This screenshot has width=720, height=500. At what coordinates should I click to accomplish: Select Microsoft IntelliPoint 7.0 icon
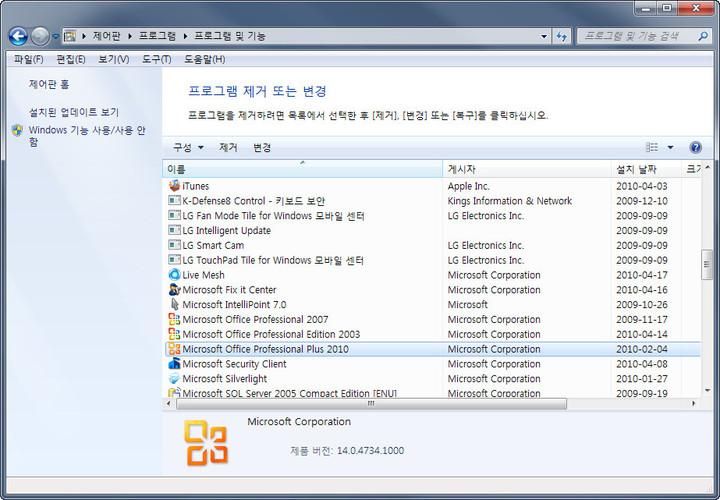pos(174,304)
